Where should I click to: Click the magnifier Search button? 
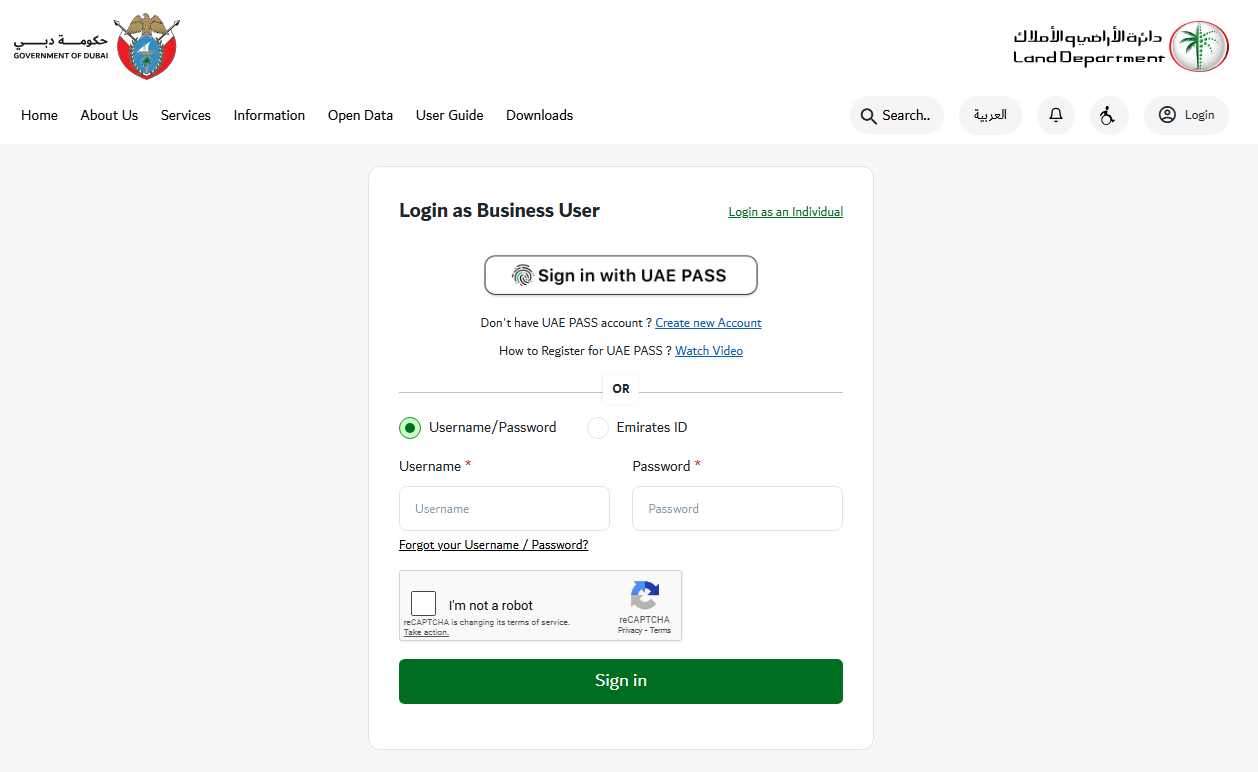[x=896, y=115]
